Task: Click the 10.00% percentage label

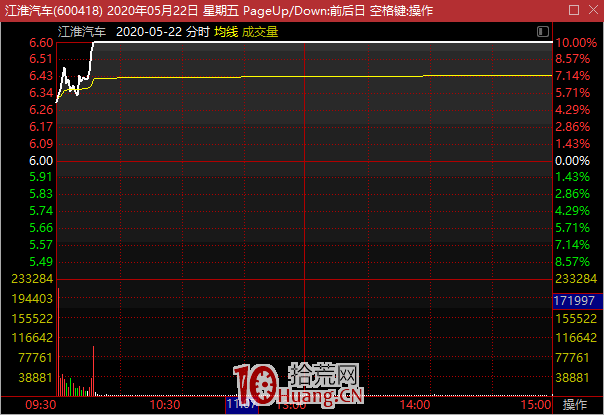Action: coord(576,42)
